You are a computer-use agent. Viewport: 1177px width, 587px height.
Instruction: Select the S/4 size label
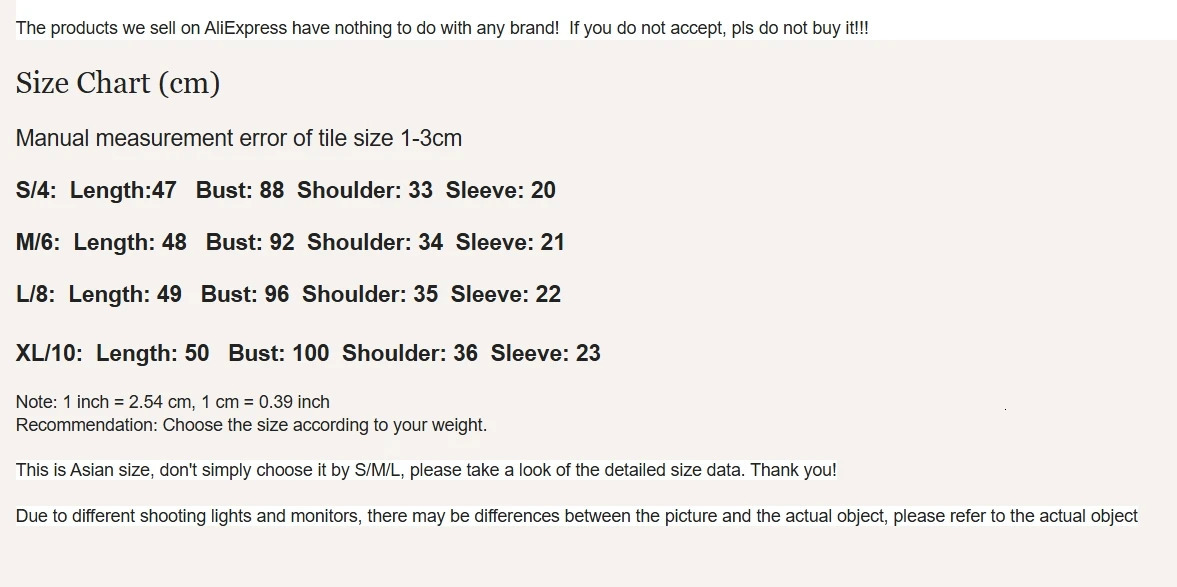point(36,190)
